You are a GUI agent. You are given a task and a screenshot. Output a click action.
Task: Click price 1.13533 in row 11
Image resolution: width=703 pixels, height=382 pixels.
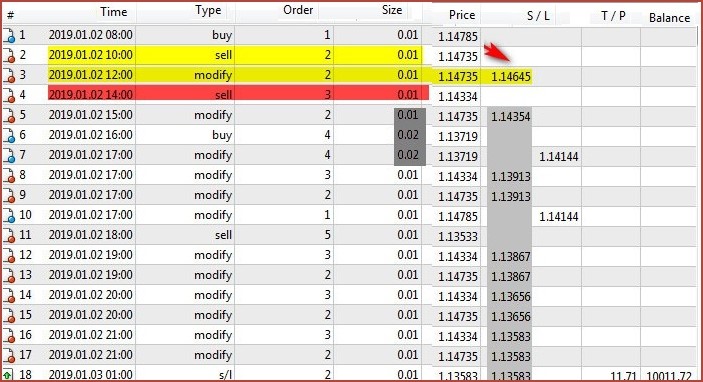[458, 237]
